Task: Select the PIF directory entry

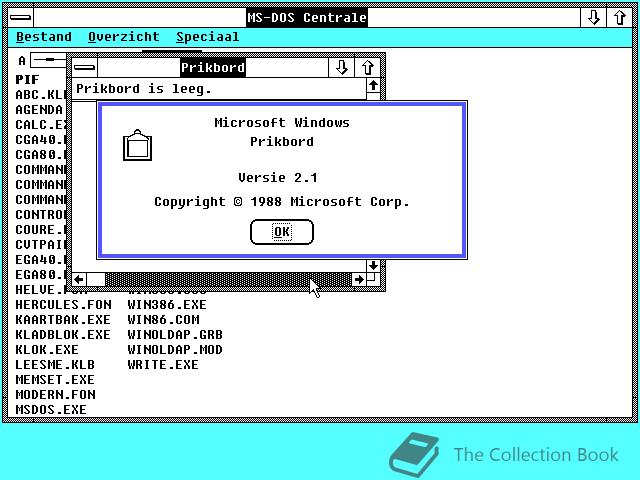Action: (x=27, y=80)
